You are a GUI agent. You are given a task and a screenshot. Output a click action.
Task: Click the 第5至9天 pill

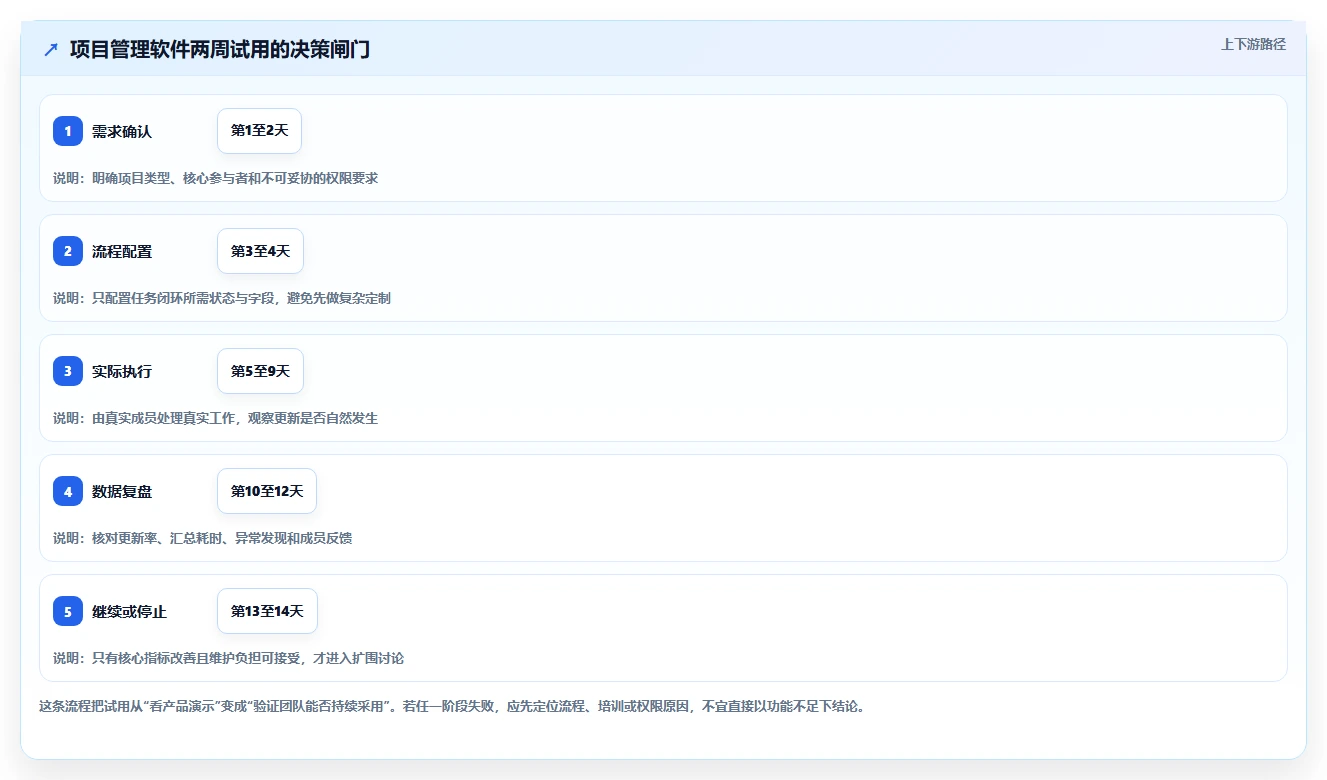click(x=260, y=371)
